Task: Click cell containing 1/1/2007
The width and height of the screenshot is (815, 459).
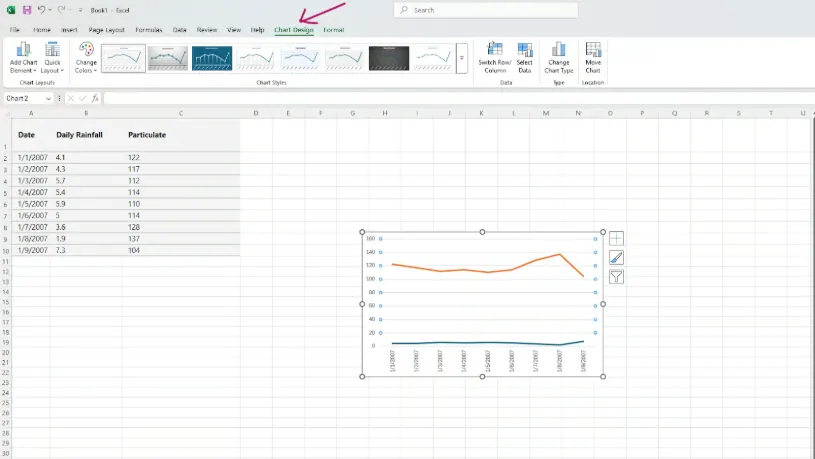Action: (x=32, y=157)
